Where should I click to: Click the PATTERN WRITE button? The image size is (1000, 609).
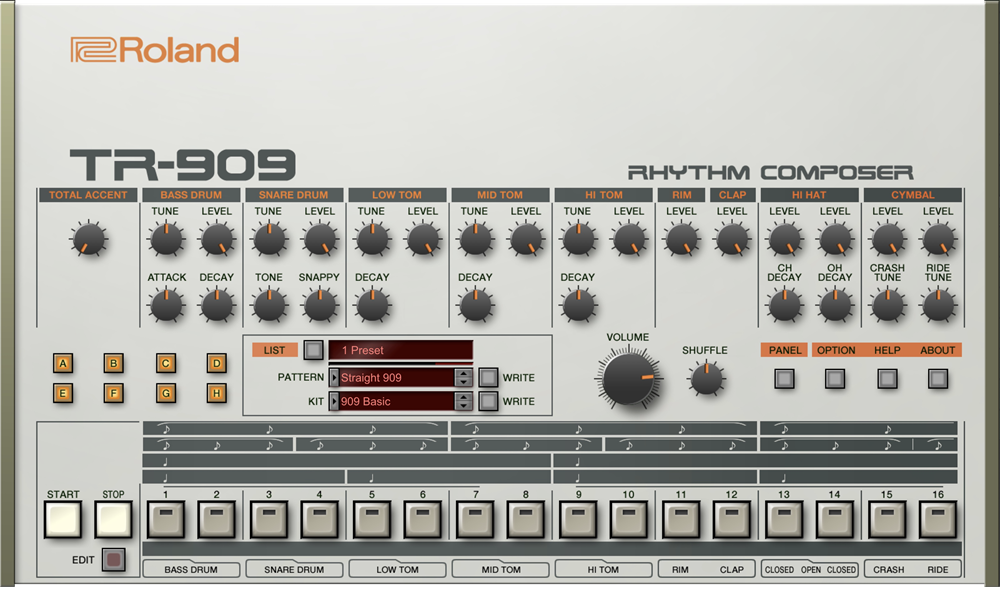click(x=488, y=377)
